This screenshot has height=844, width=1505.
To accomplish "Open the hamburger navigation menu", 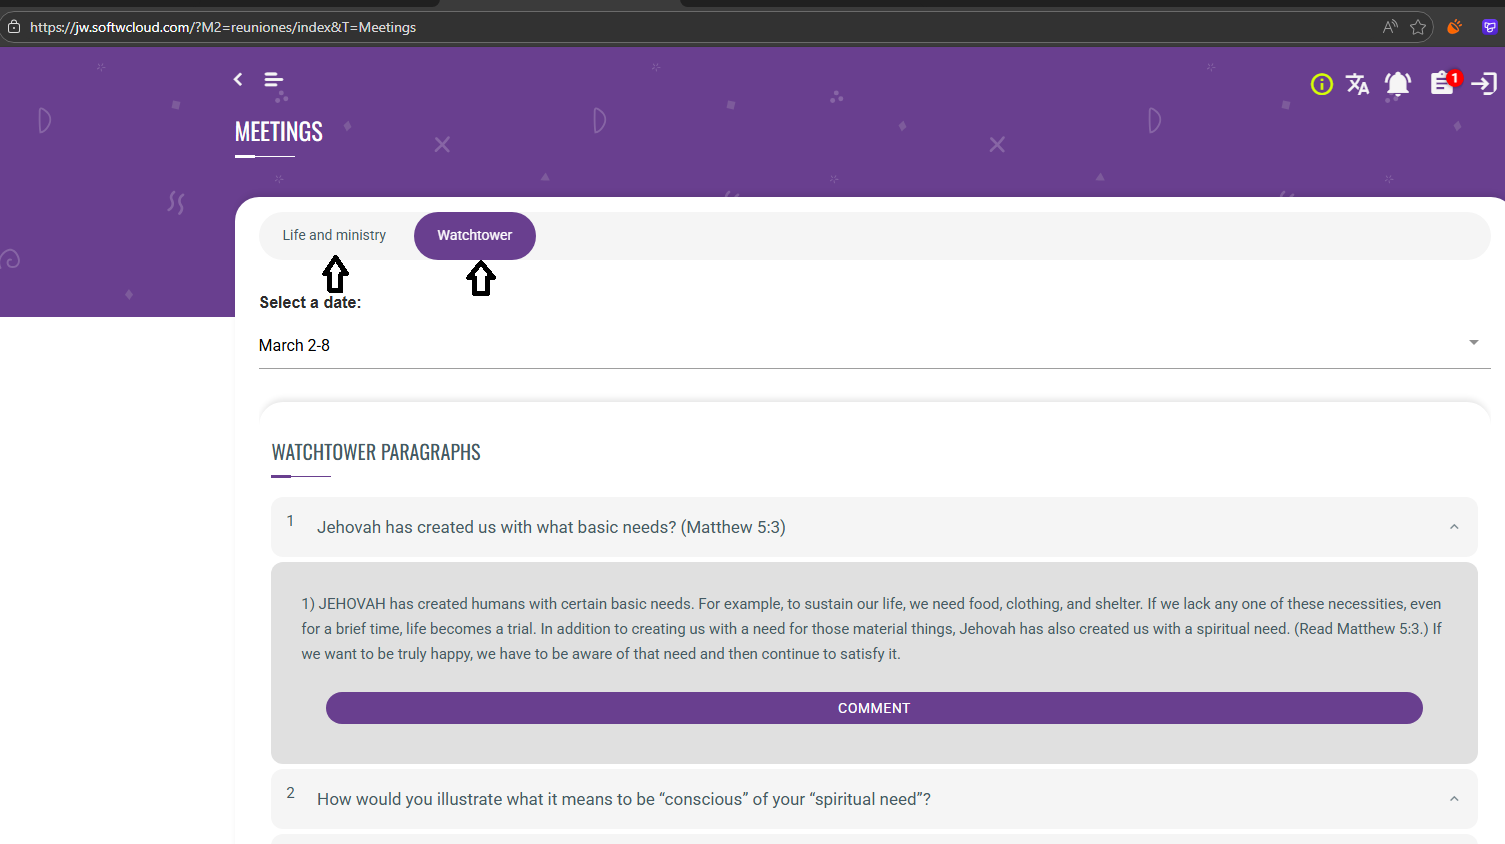I will (273, 80).
